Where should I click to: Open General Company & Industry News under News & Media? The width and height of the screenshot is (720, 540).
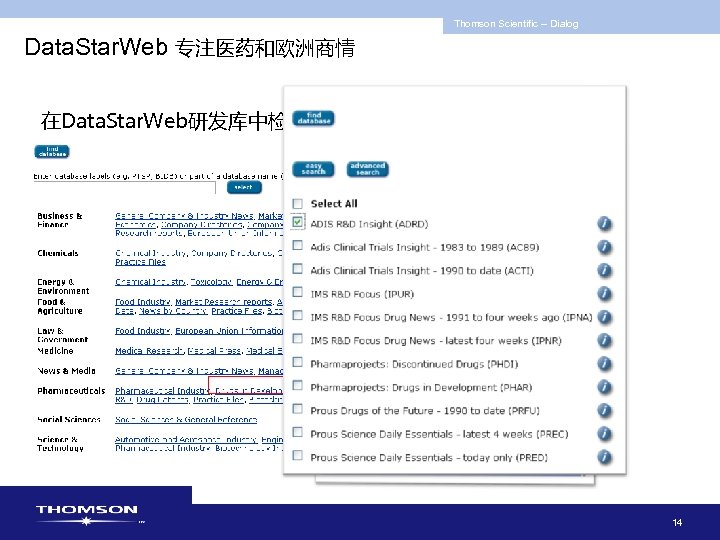click(185, 371)
